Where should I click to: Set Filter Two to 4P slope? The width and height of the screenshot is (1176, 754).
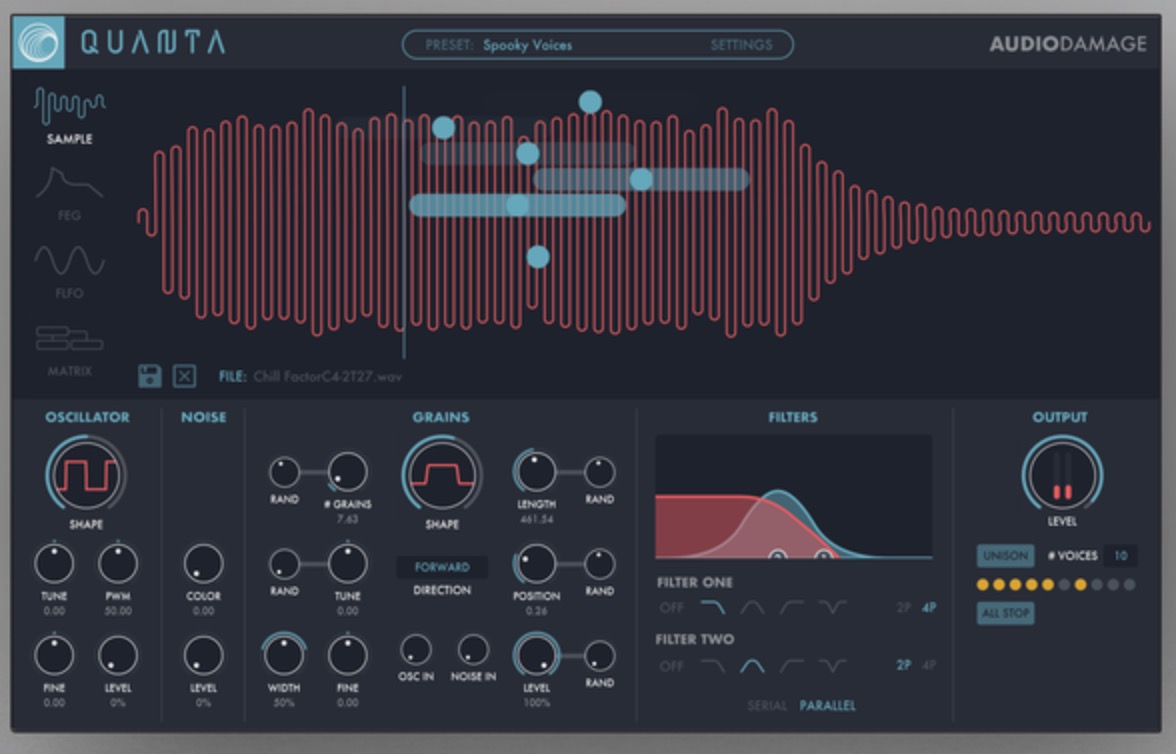coord(928,665)
